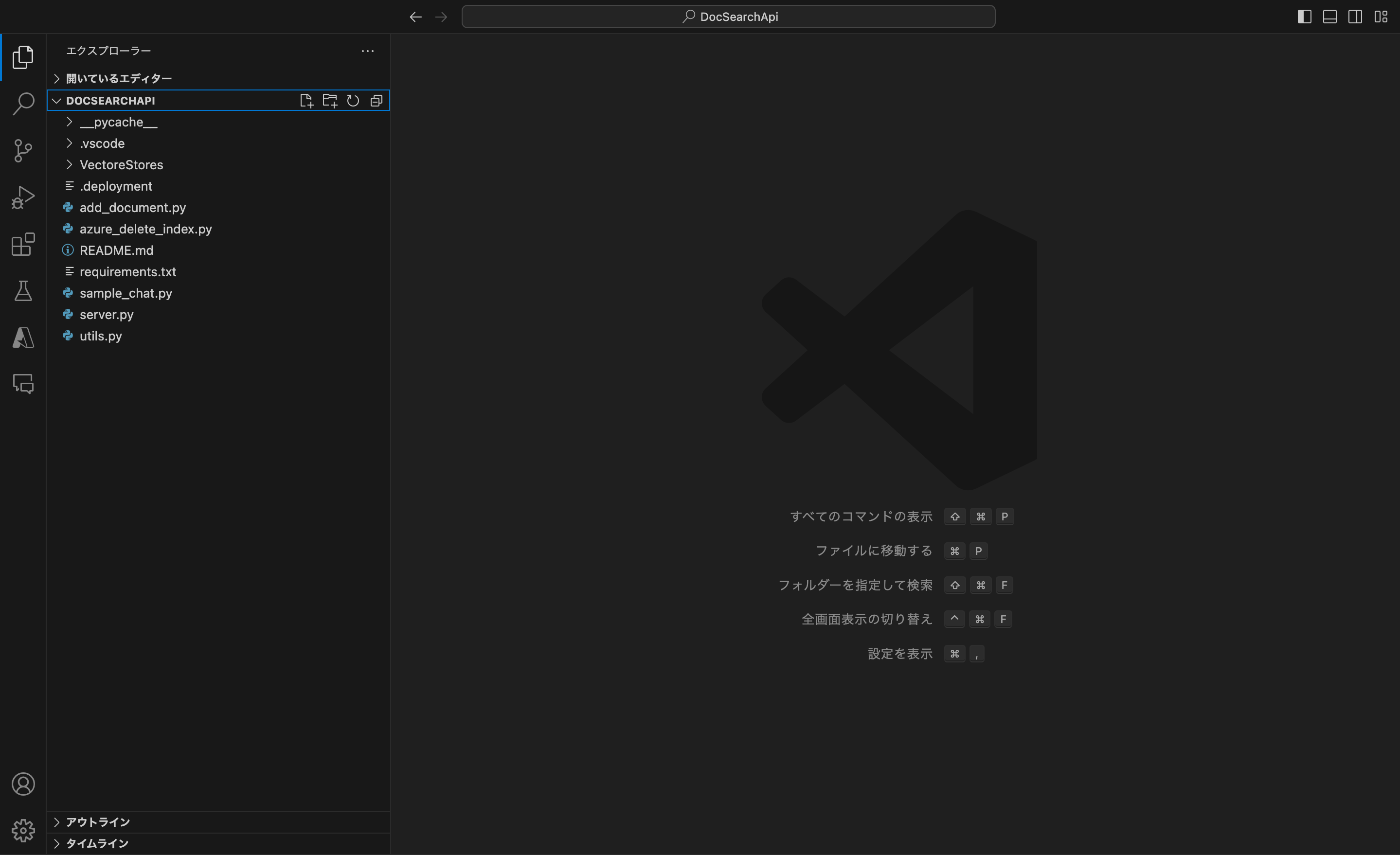Open the Testing flask view
This screenshot has width=1400, height=855.
[x=23, y=290]
